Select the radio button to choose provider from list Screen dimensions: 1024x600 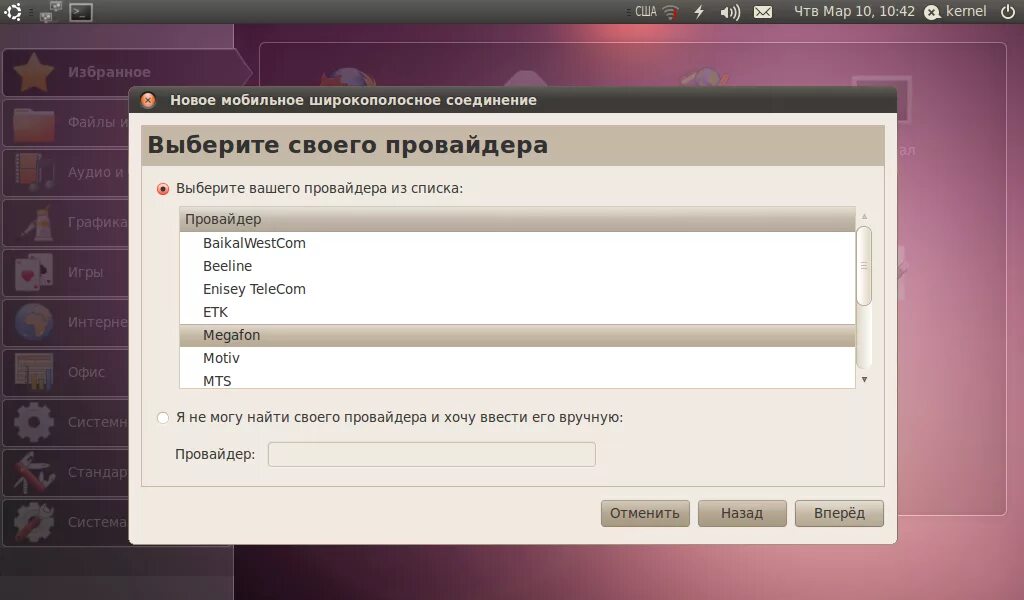(161, 188)
